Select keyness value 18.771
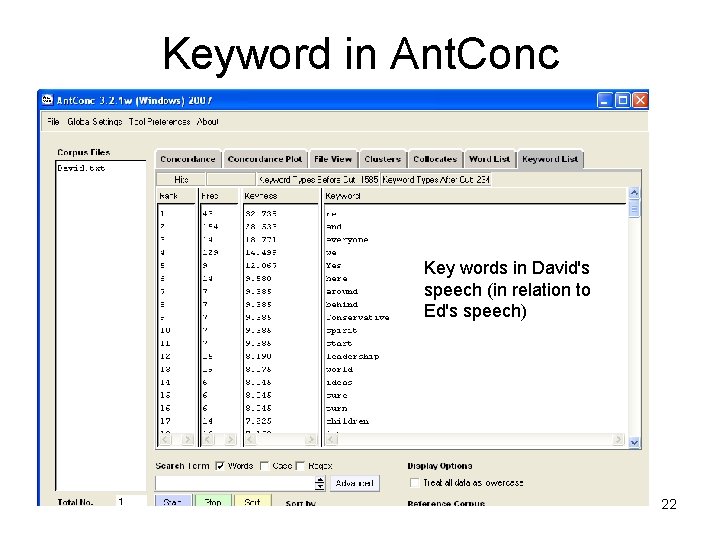The image size is (720, 540). click(261, 240)
